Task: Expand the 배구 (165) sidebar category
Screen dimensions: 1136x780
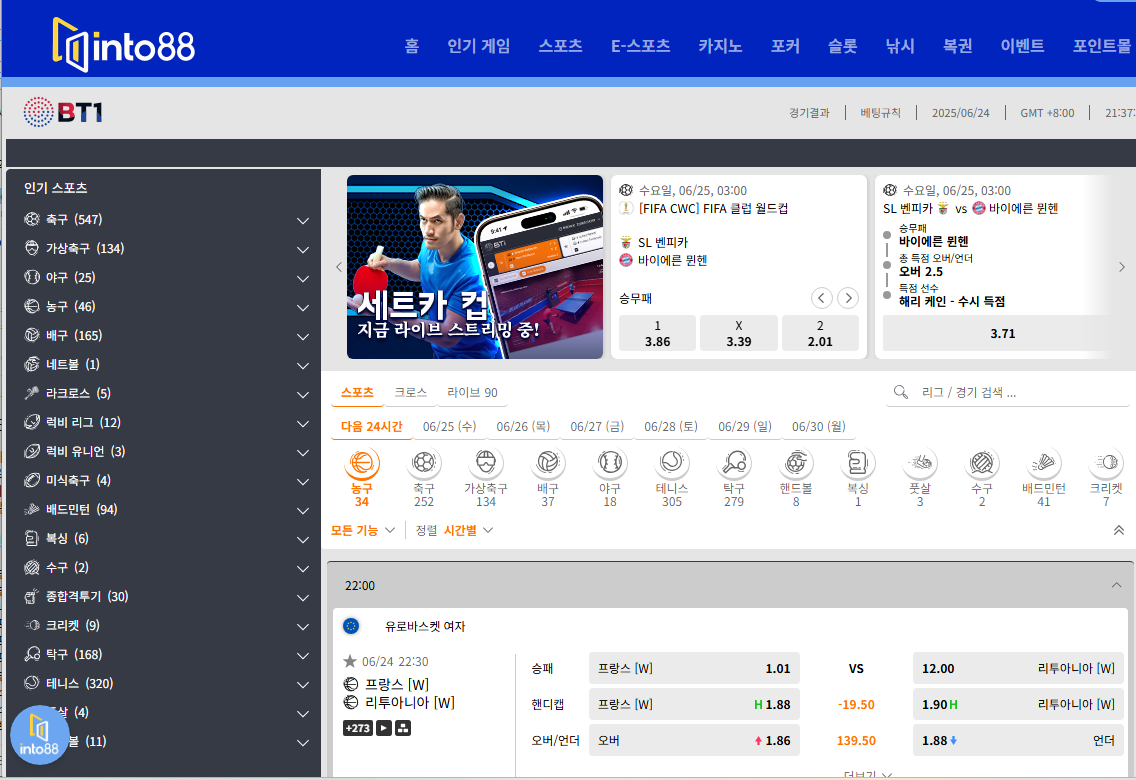Action: (303, 336)
